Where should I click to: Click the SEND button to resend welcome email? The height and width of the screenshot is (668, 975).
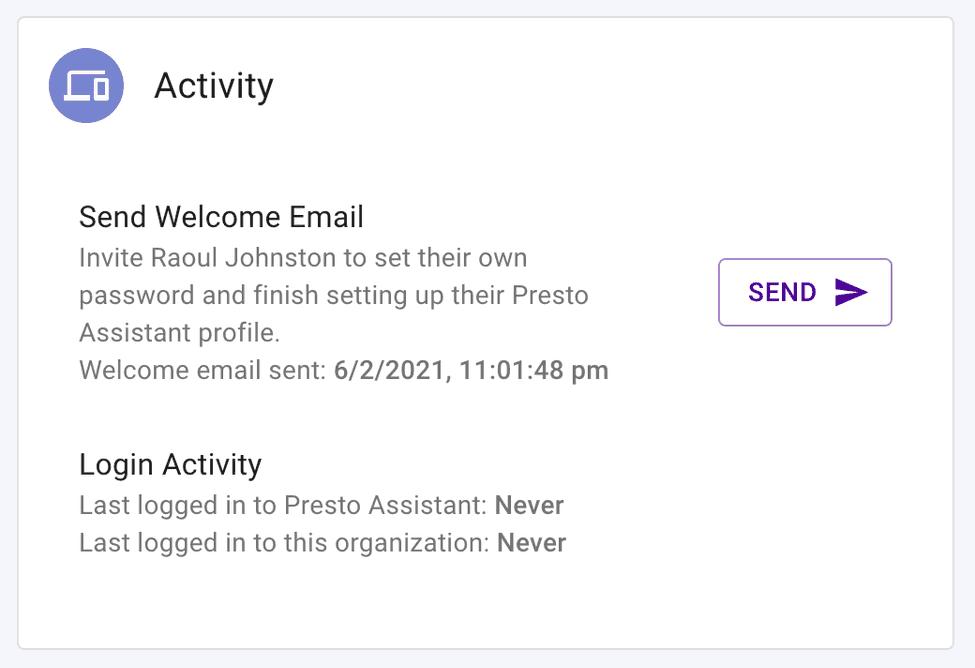tap(804, 292)
